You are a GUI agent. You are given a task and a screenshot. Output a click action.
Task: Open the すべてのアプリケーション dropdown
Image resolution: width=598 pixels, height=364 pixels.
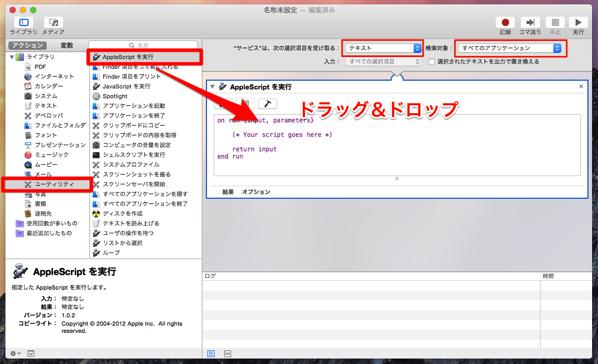[510, 48]
